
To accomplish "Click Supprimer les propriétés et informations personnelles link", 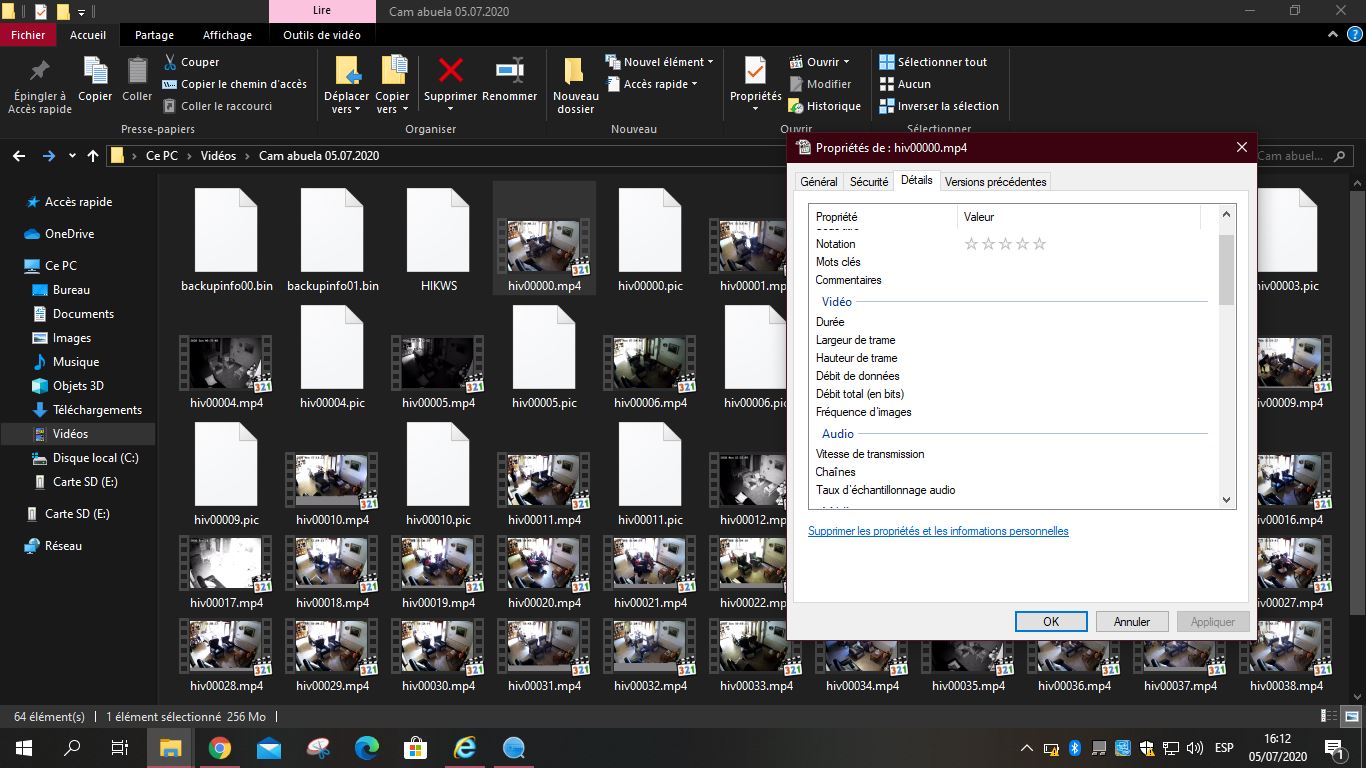I will [938, 531].
